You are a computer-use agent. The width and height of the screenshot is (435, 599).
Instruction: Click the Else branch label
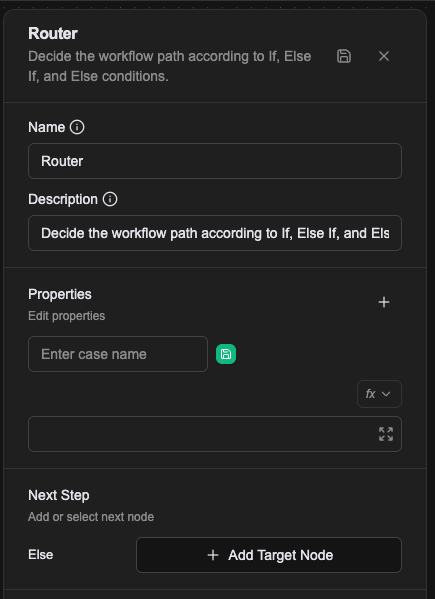[x=40, y=555]
